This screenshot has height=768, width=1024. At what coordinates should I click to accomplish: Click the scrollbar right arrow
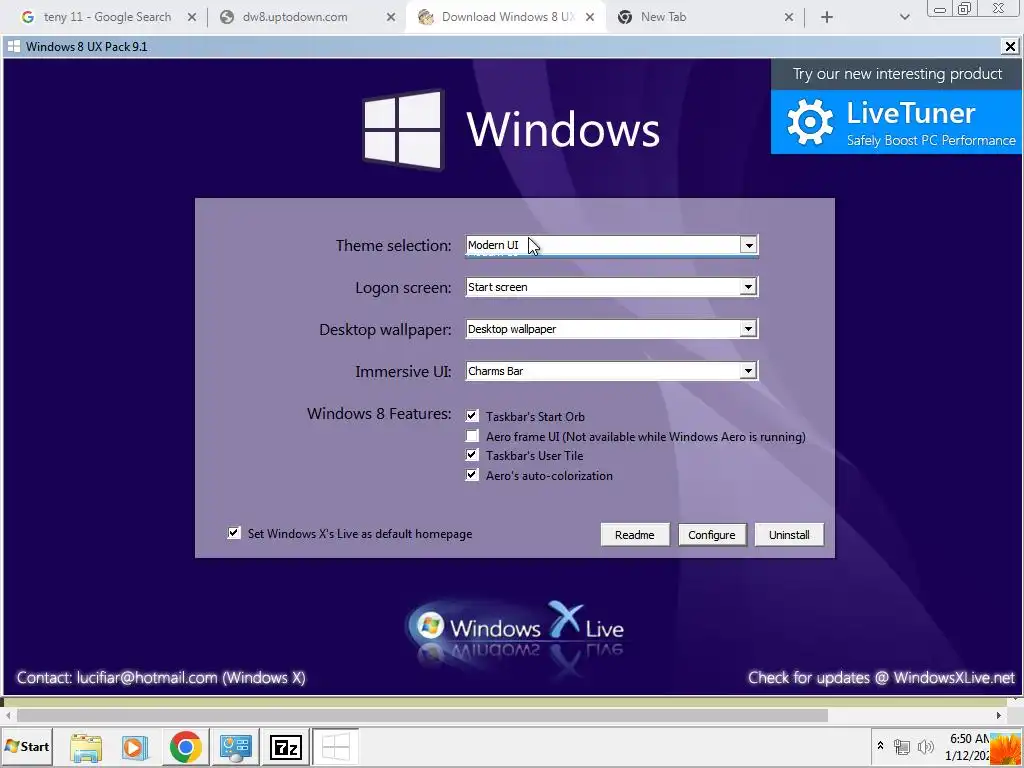(999, 715)
